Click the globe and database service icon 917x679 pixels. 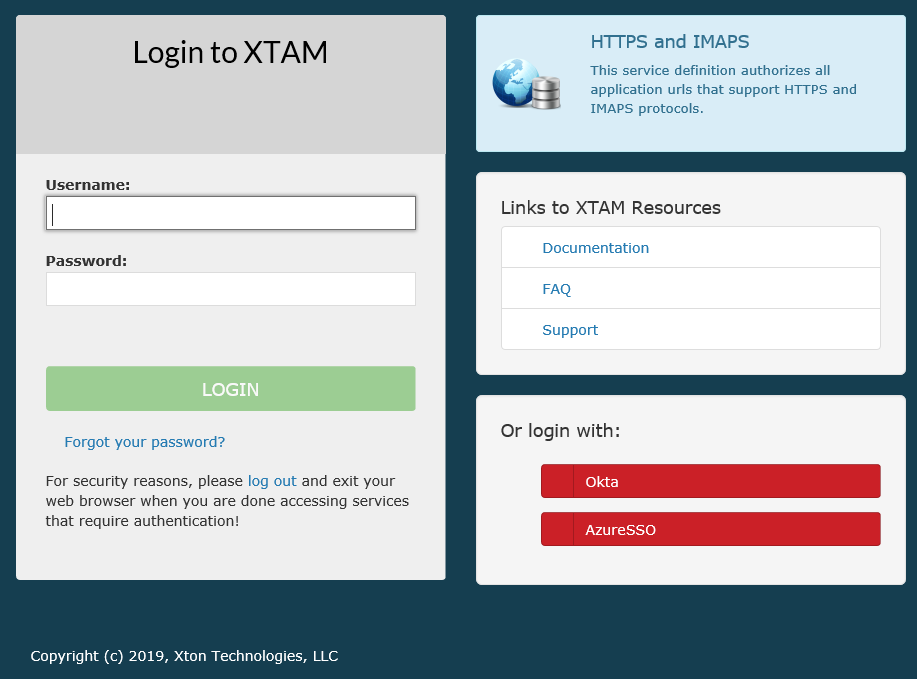[526, 84]
